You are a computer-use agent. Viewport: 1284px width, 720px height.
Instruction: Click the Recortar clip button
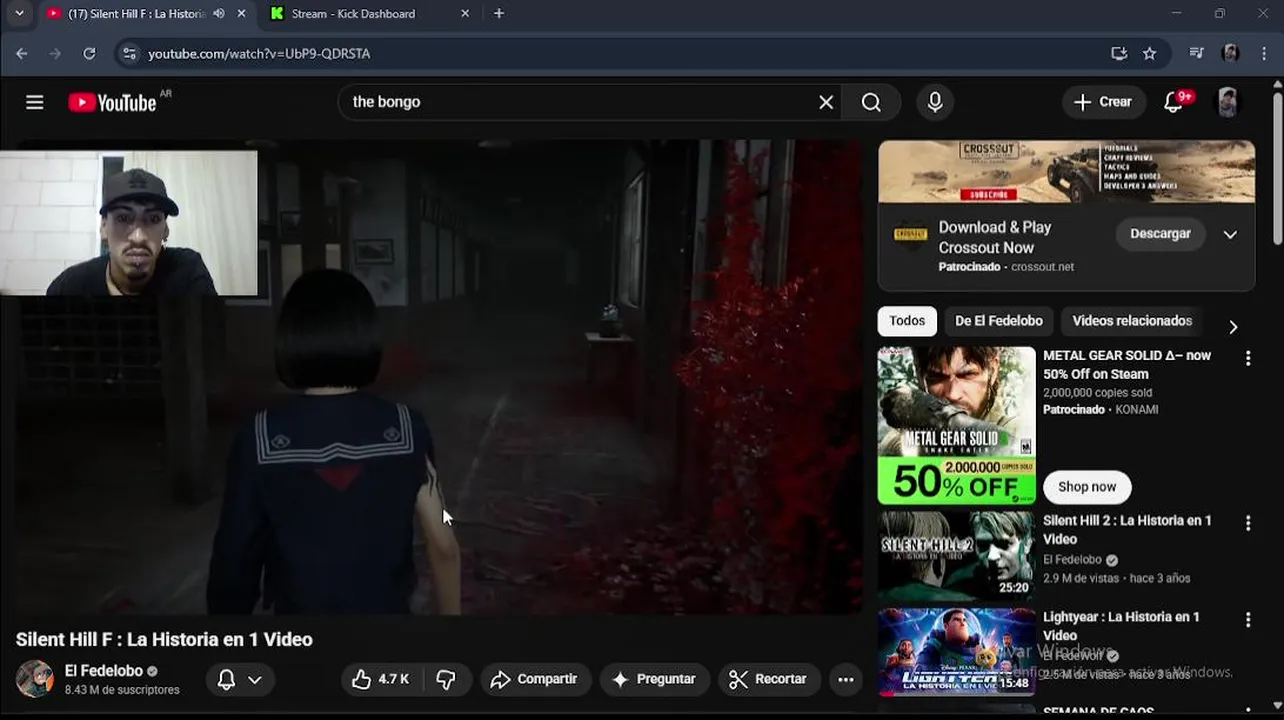coord(768,679)
